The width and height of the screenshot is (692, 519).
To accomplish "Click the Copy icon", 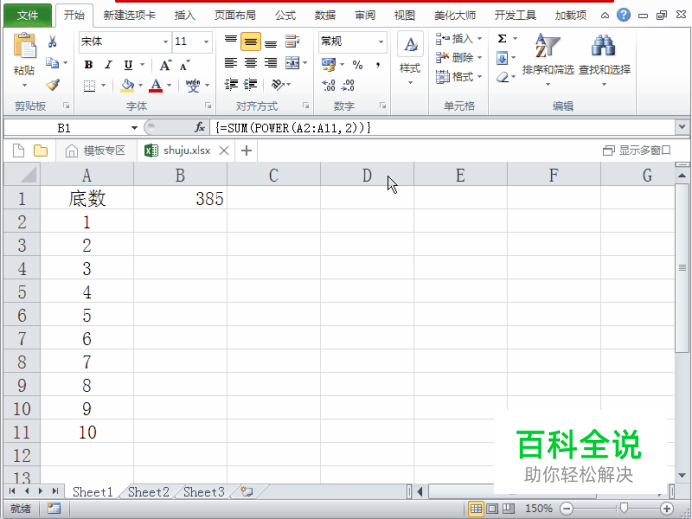I will [x=53, y=63].
